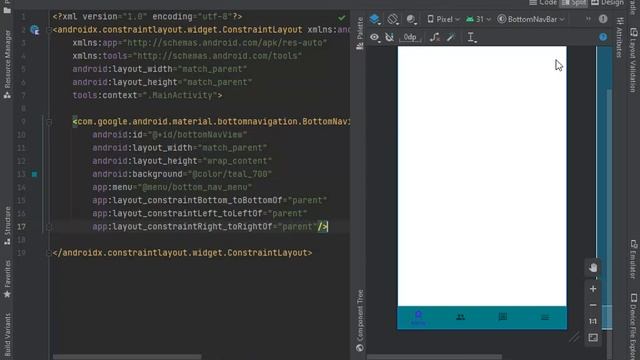Open the BottomNavBar theme dropdown
640x360 pixels.
[x=531, y=19]
